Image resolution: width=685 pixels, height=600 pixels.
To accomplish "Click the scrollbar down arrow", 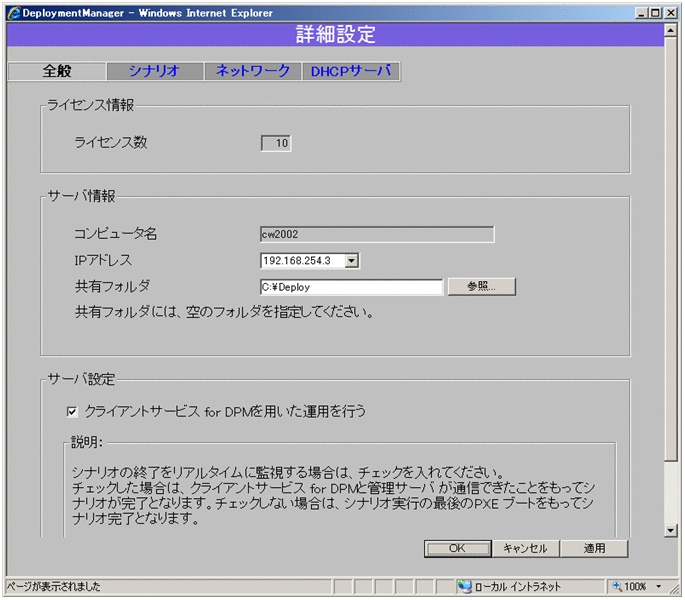I will (x=670, y=531).
